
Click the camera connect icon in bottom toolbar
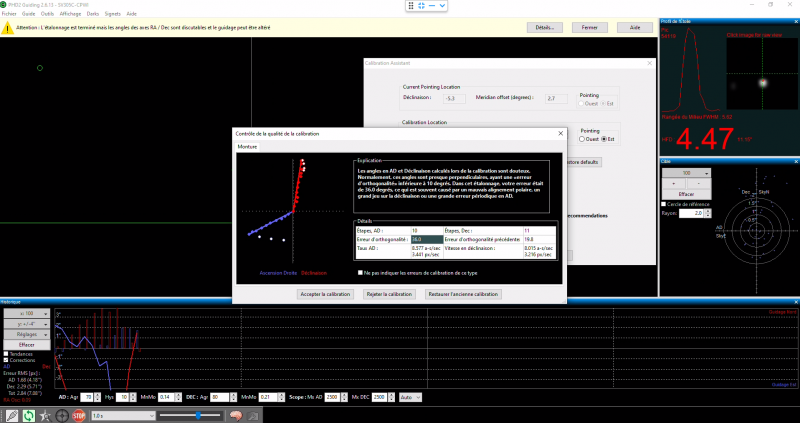[11, 416]
